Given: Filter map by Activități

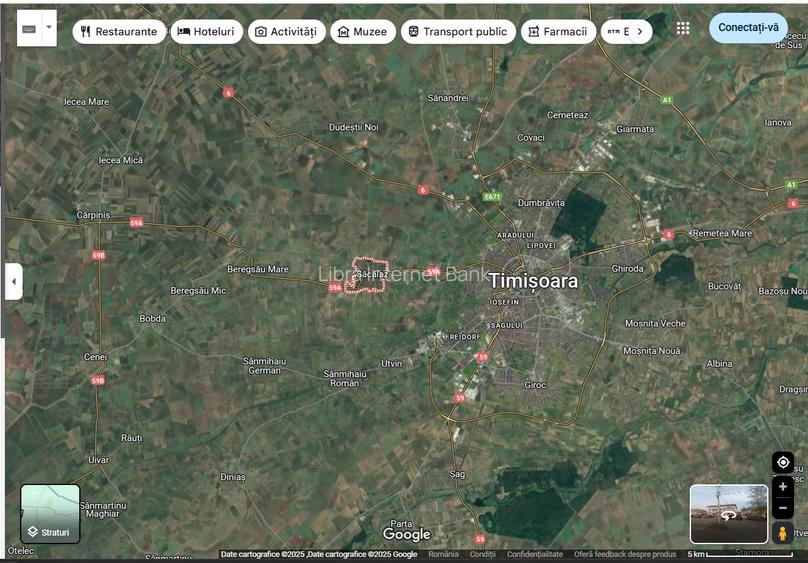Looking at the screenshot, I should [x=285, y=32].
